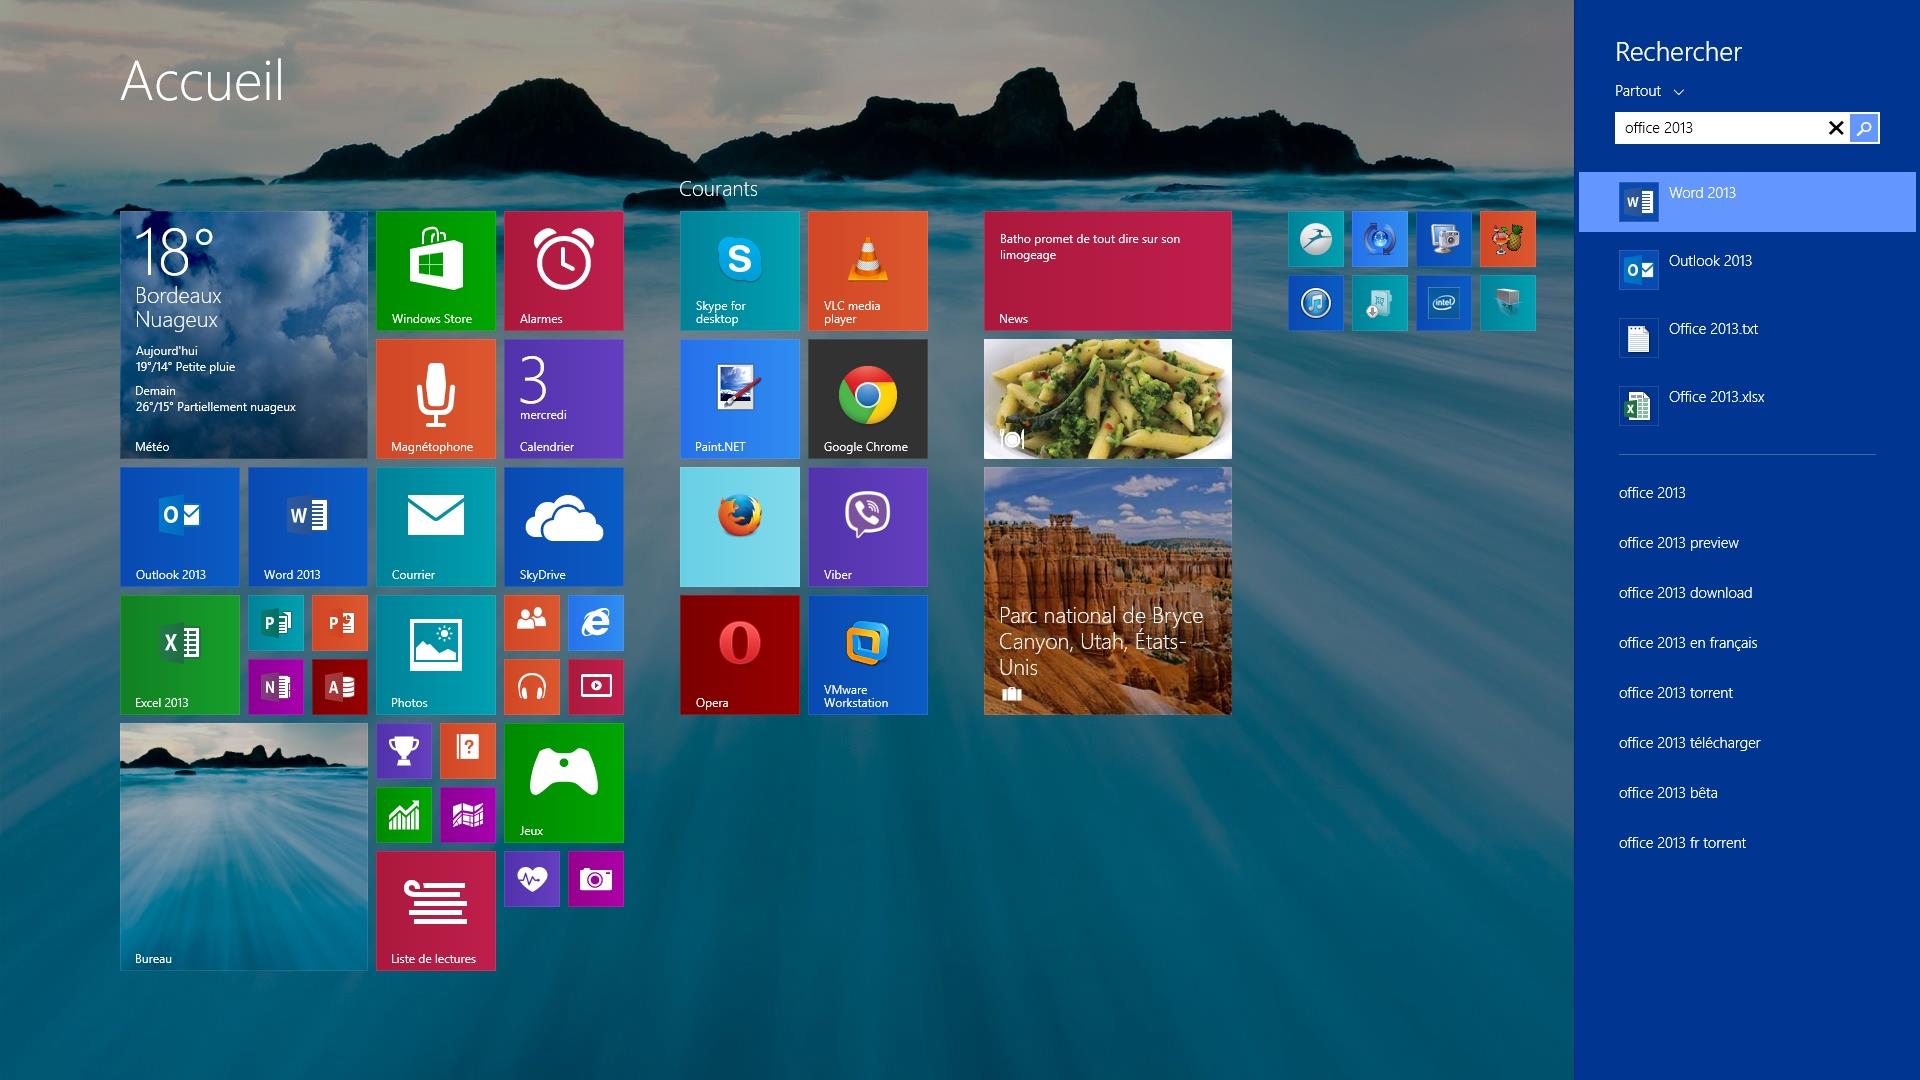Launch VLC media player tile
The height and width of the screenshot is (1080, 1920).
coord(868,271)
